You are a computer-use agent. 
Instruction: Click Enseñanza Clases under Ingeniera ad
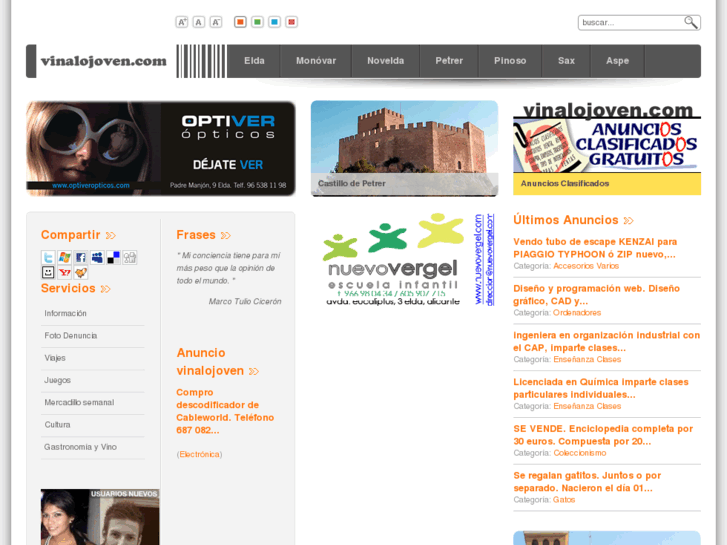587,360
